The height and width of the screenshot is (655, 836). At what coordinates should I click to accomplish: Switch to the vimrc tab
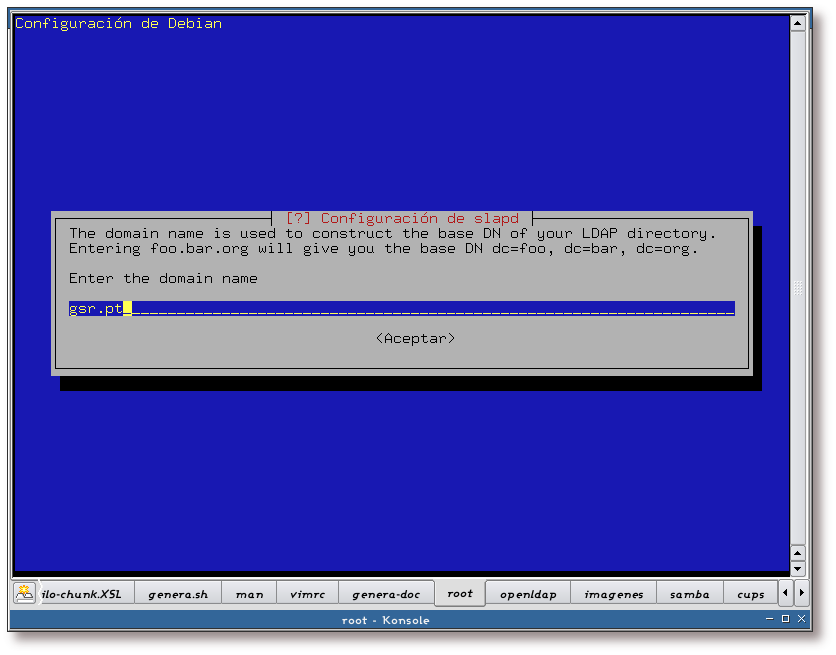(306, 594)
